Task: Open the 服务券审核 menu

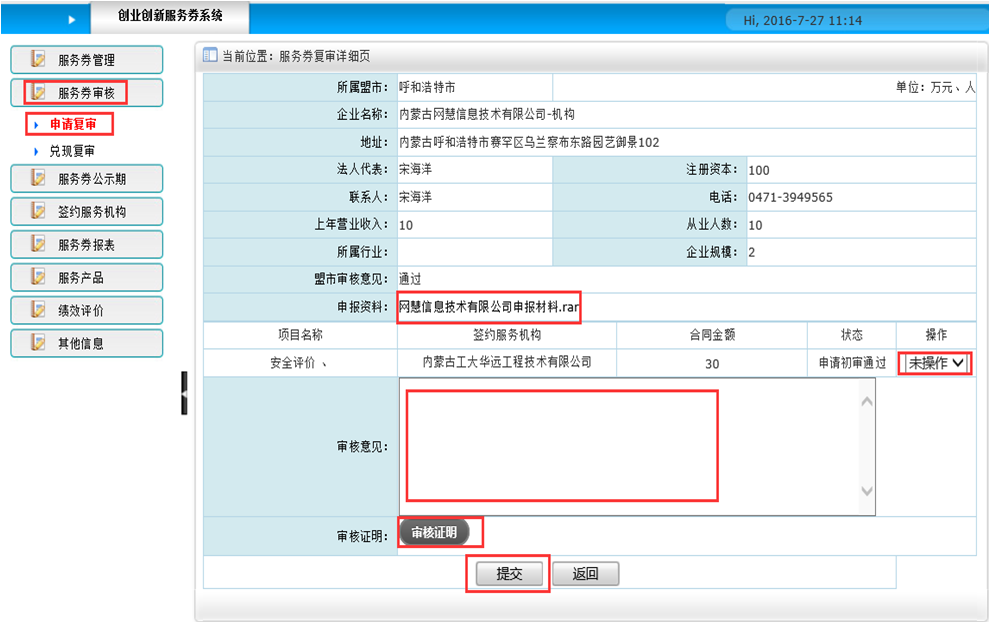Action: [86, 93]
